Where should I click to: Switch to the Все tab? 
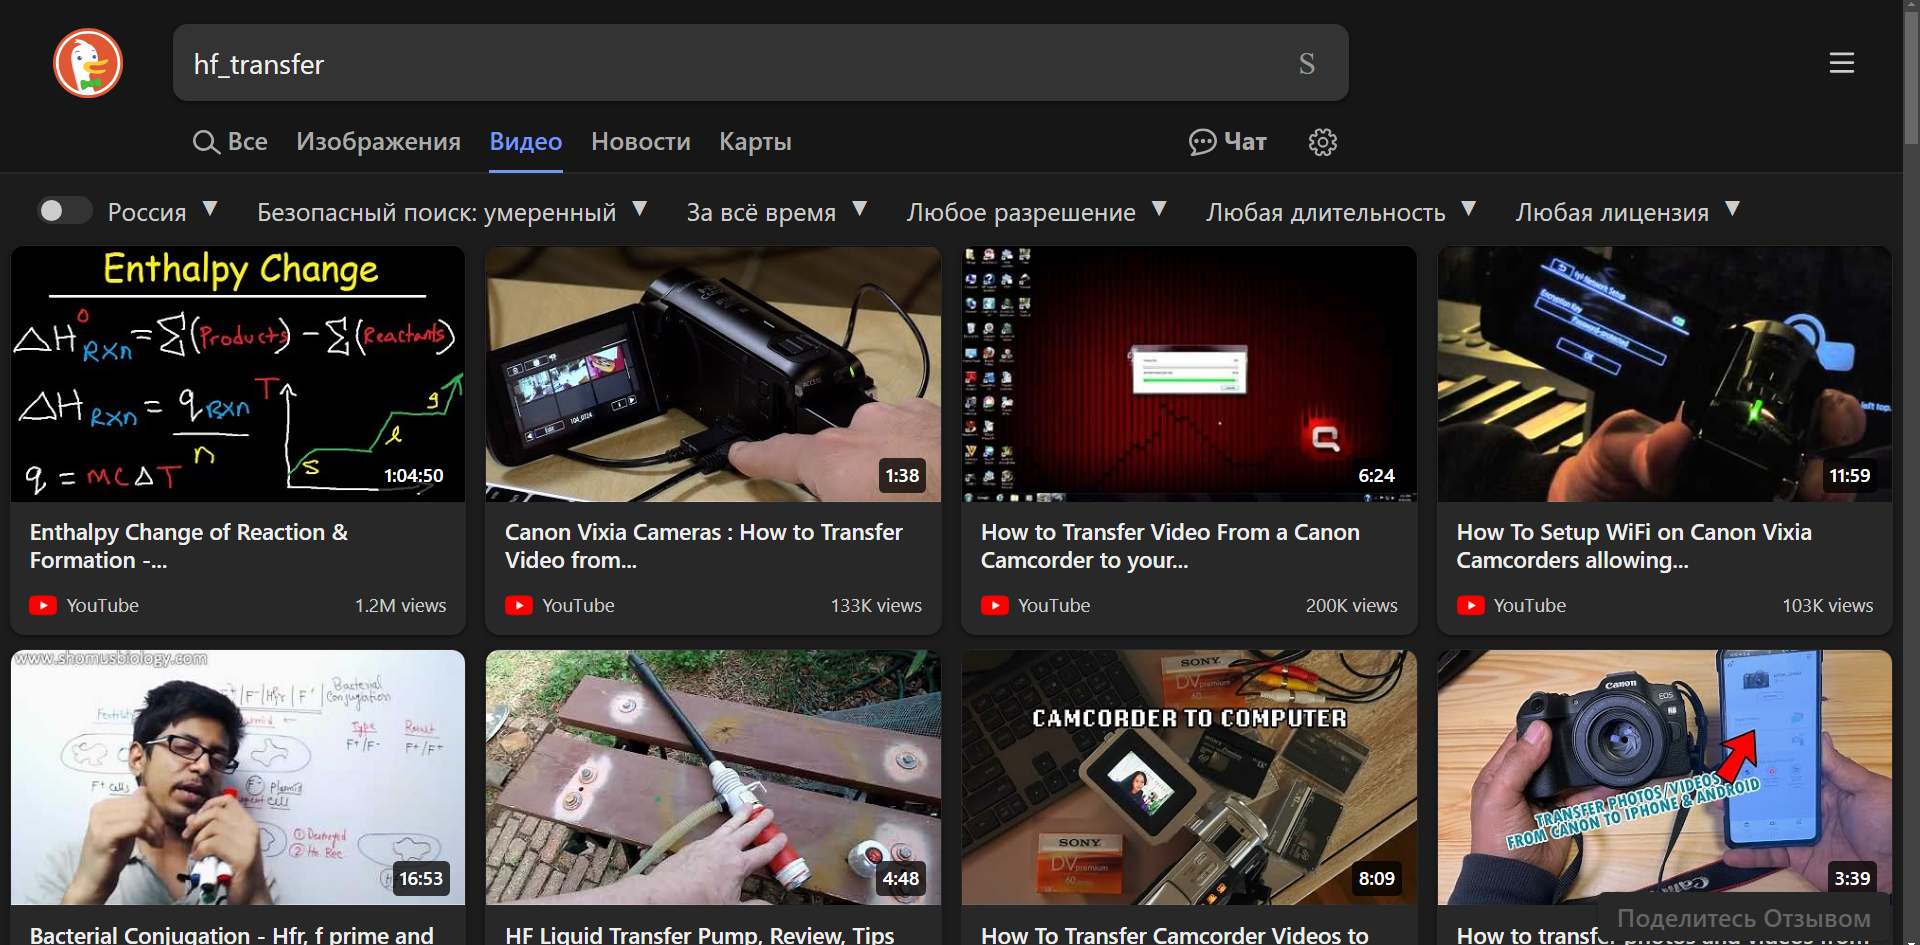point(230,142)
